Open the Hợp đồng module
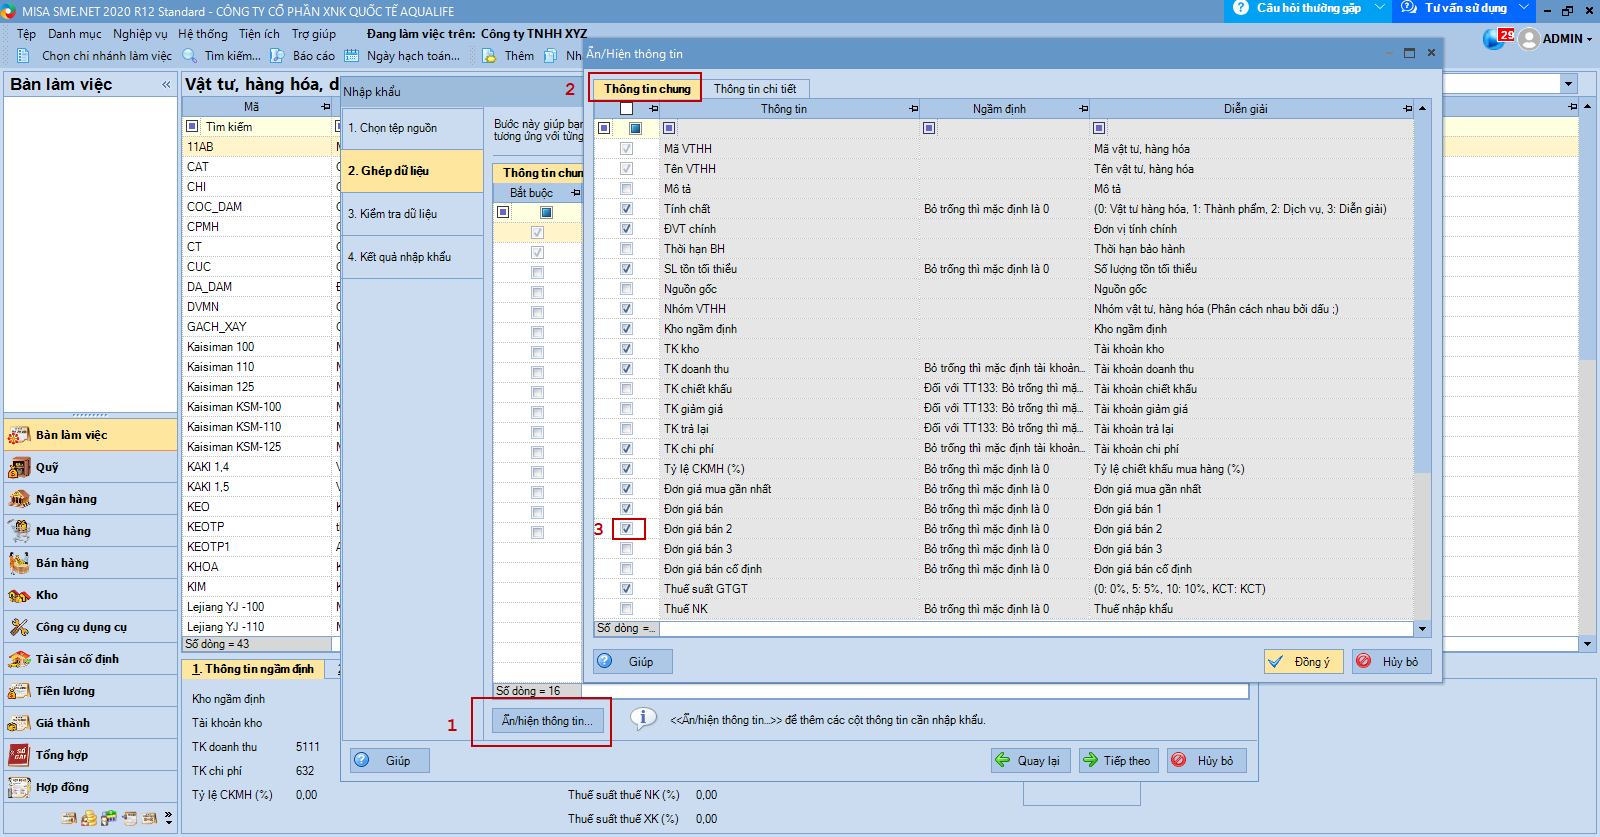This screenshot has width=1600, height=837. click(x=90, y=787)
